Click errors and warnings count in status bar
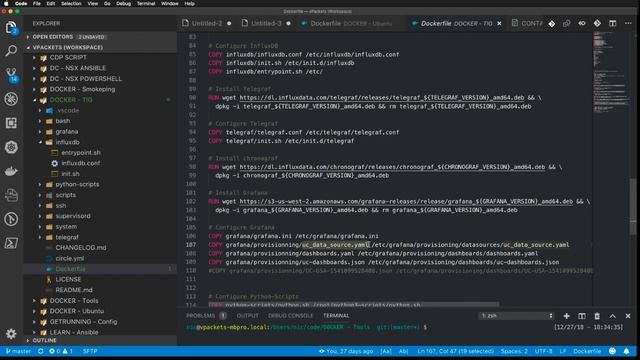640x360 pixels. coord(61,351)
